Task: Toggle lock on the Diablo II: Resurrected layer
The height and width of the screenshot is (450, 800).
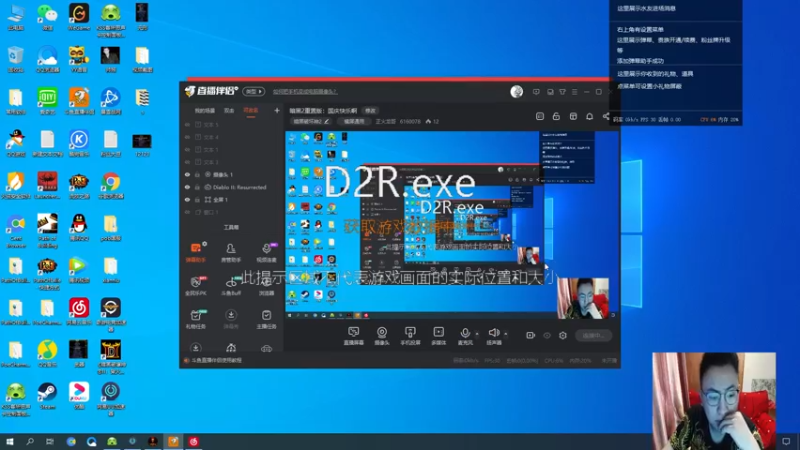Action: point(197,187)
